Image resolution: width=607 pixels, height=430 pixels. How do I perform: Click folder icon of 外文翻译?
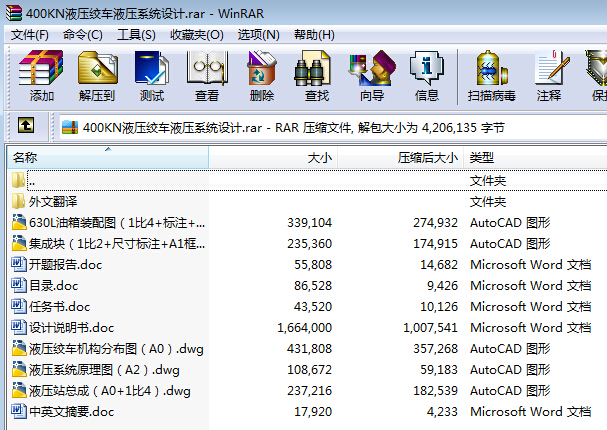pos(18,201)
